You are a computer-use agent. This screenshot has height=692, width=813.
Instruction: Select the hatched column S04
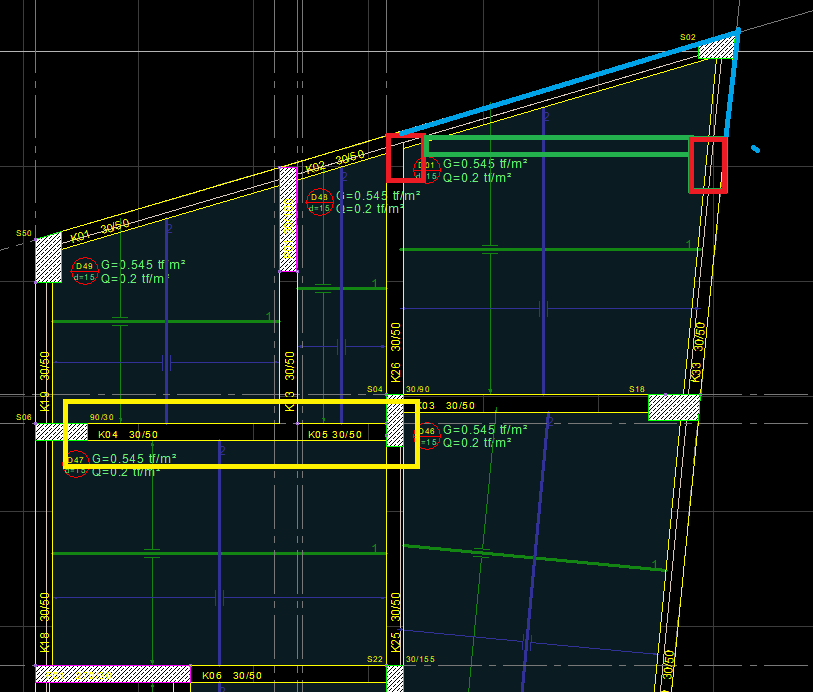395,423
